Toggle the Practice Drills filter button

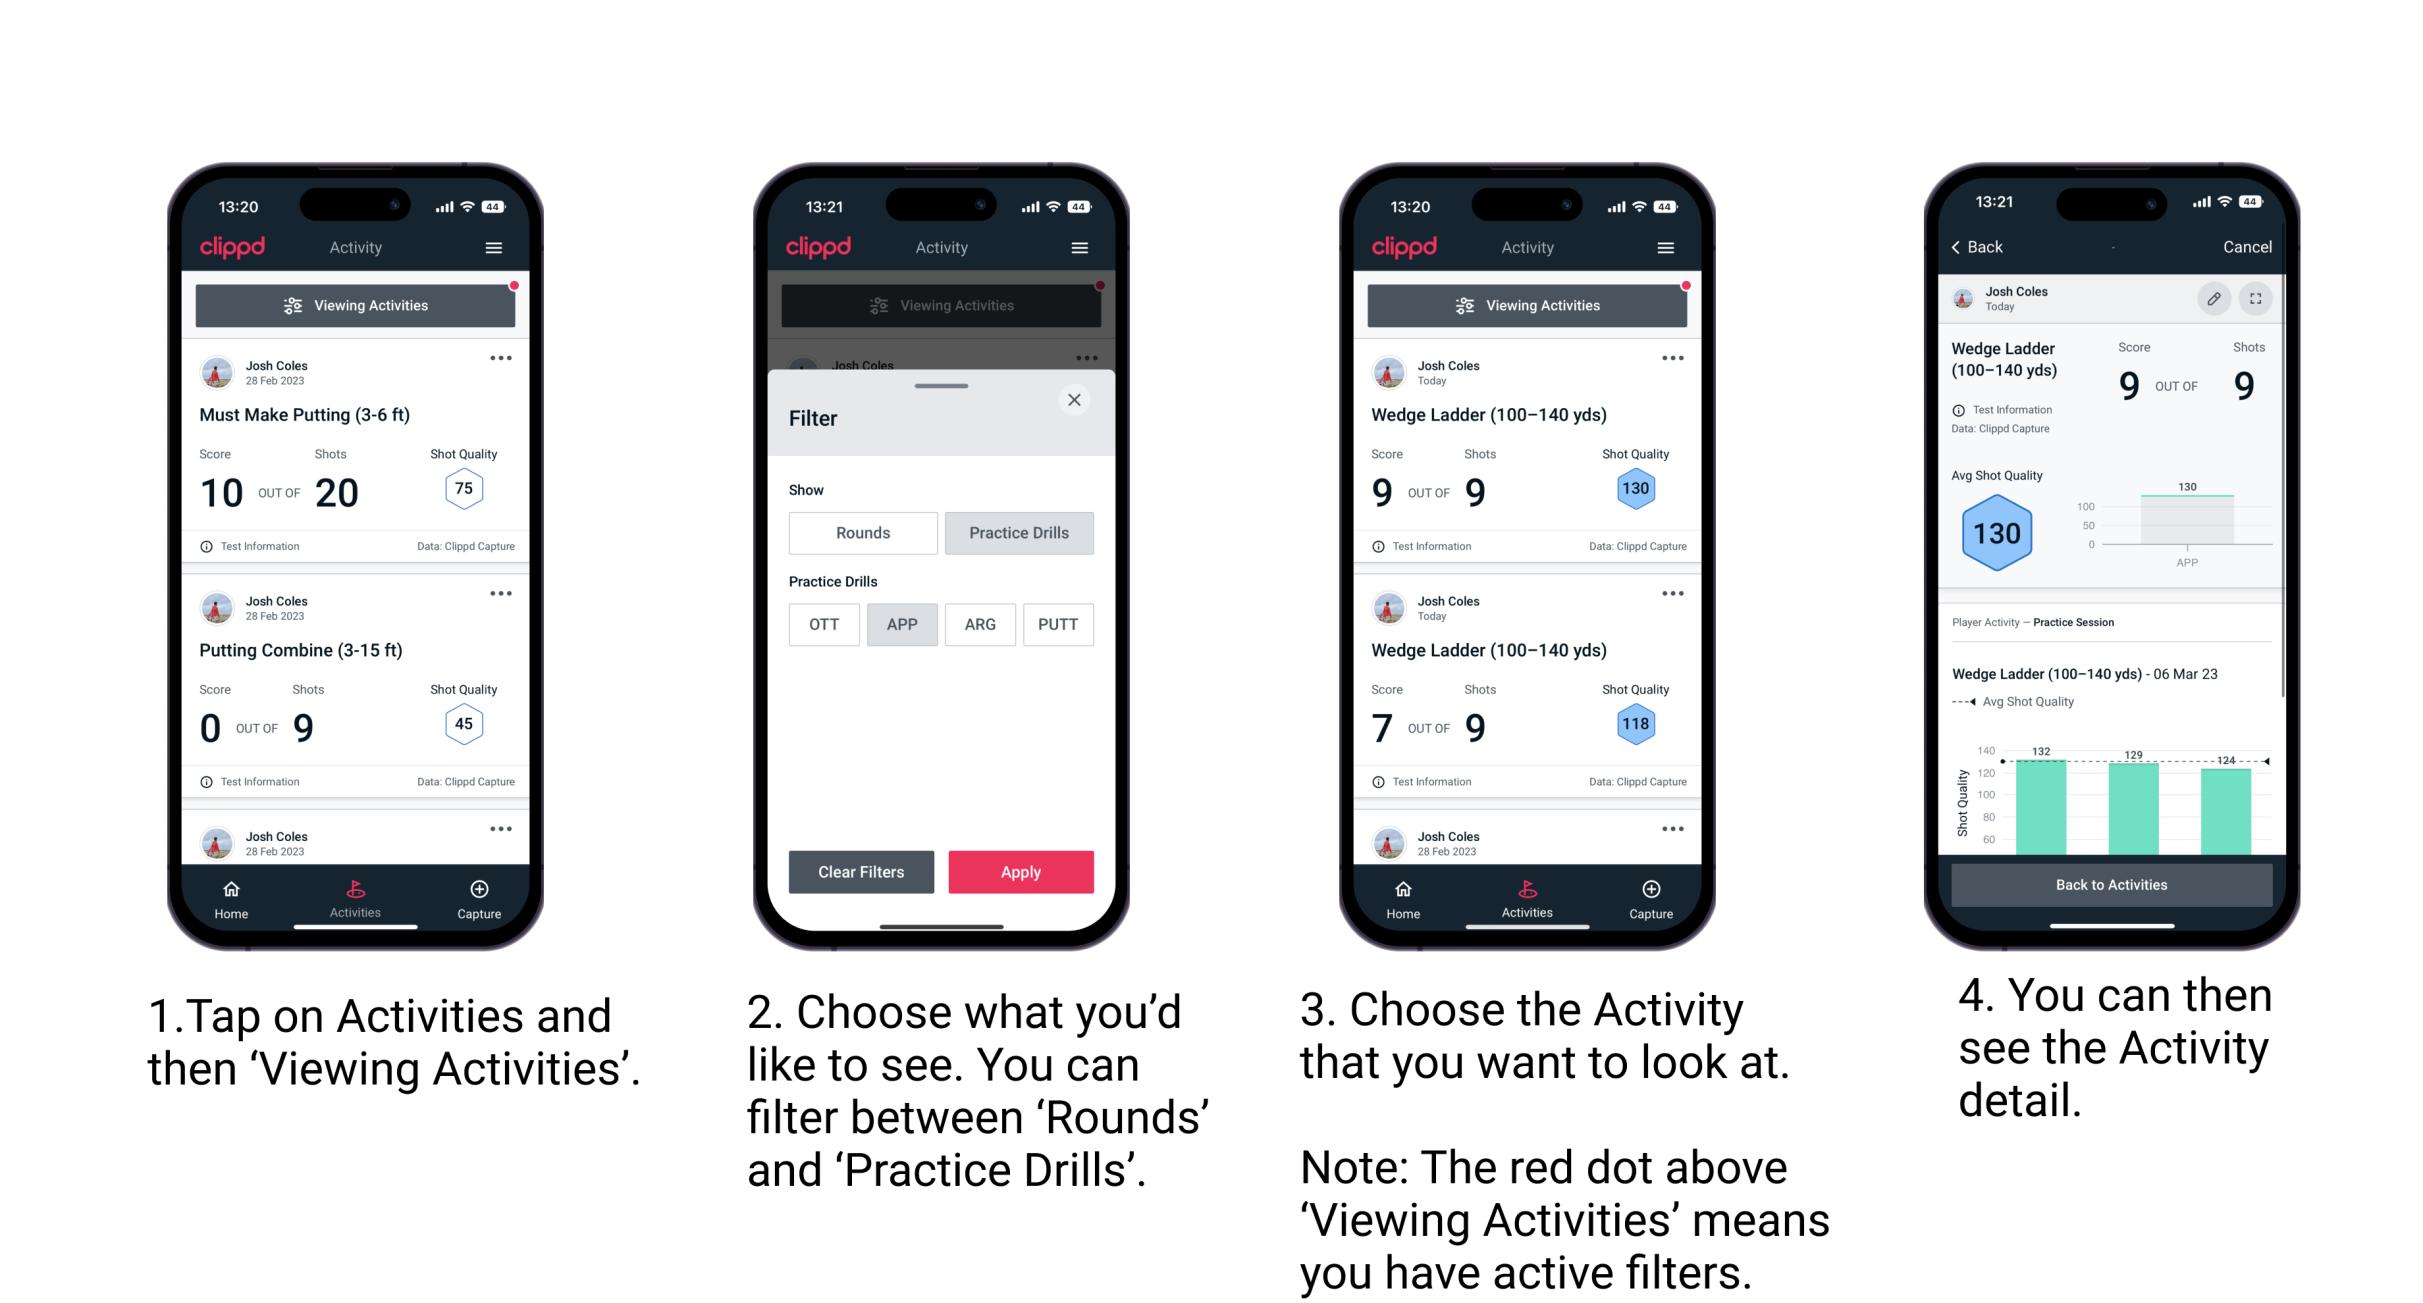point(1022,533)
